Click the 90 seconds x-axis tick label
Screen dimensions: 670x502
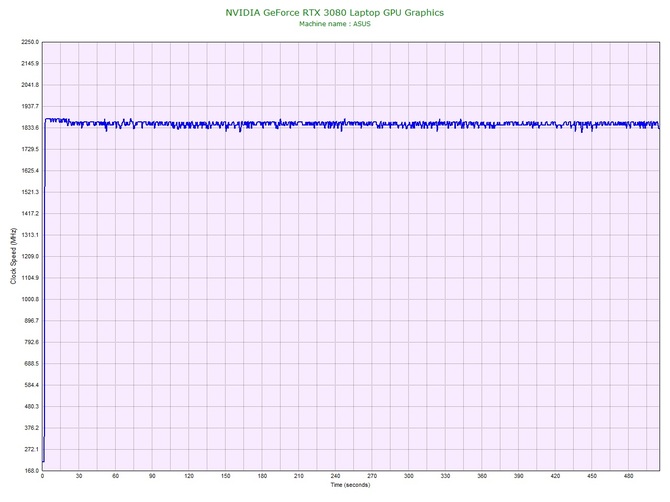pos(152,476)
